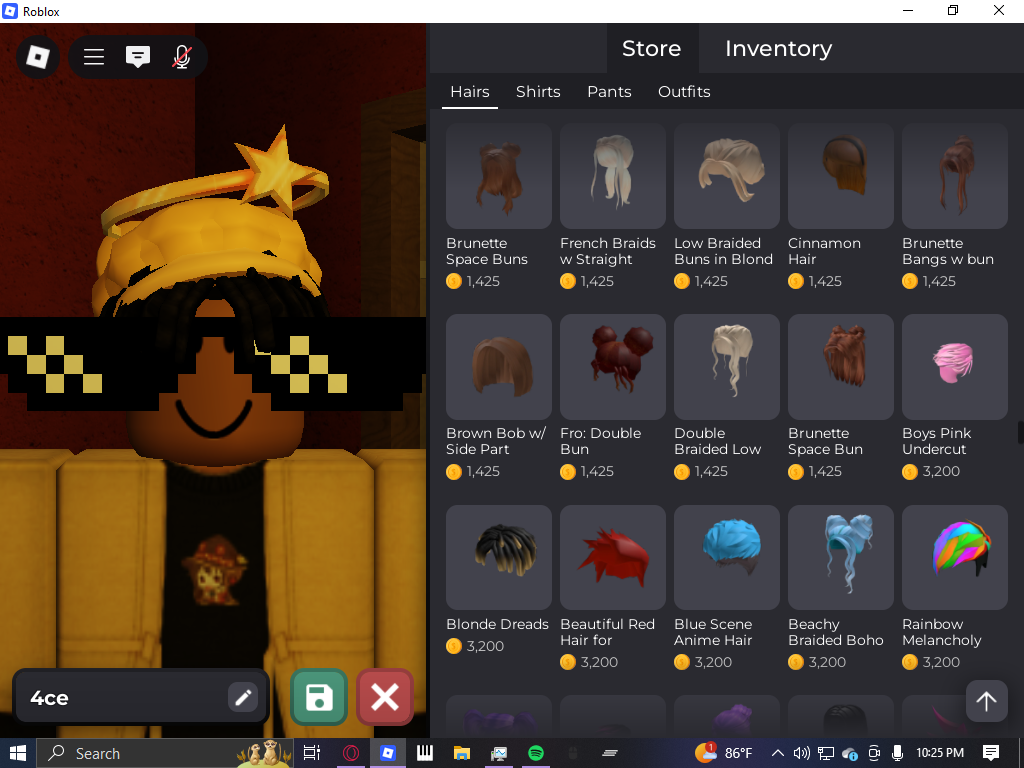1024x768 pixels.
Task: Click the tray microphone icon
Action: click(897, 753)
